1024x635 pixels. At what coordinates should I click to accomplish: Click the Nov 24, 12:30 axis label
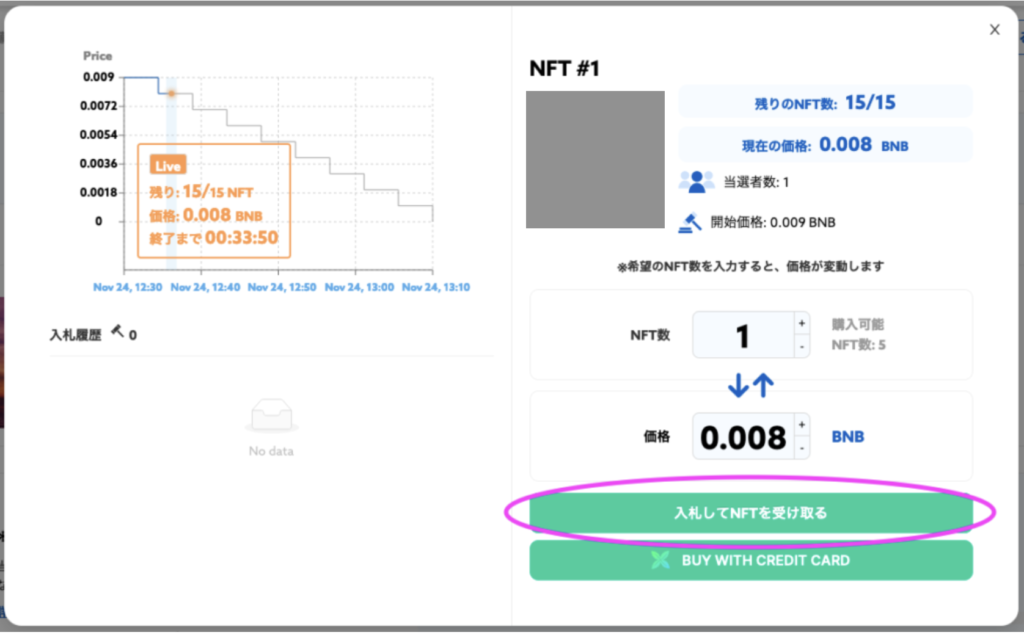click(x=127, y=287)
